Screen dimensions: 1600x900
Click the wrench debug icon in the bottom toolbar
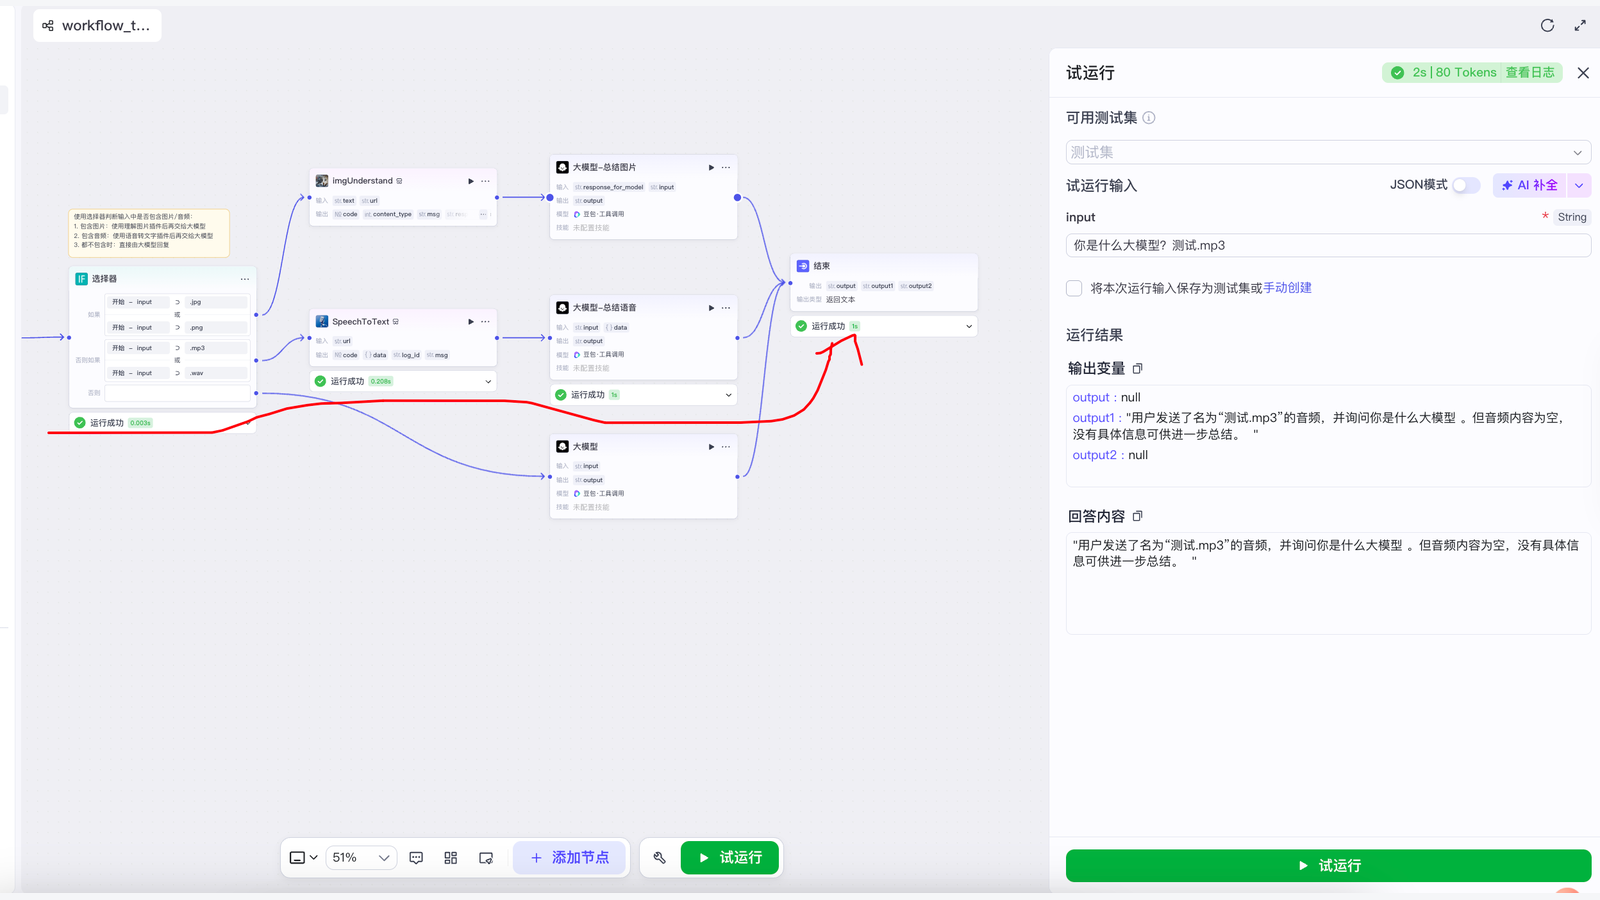pos(659,858)
